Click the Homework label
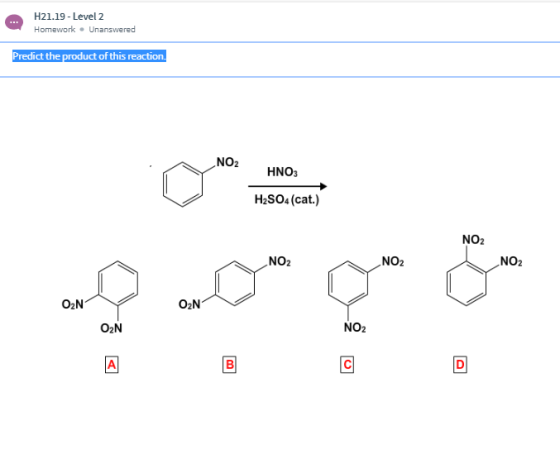The width and height of the screenshot is (560, 464). (54, 29)
